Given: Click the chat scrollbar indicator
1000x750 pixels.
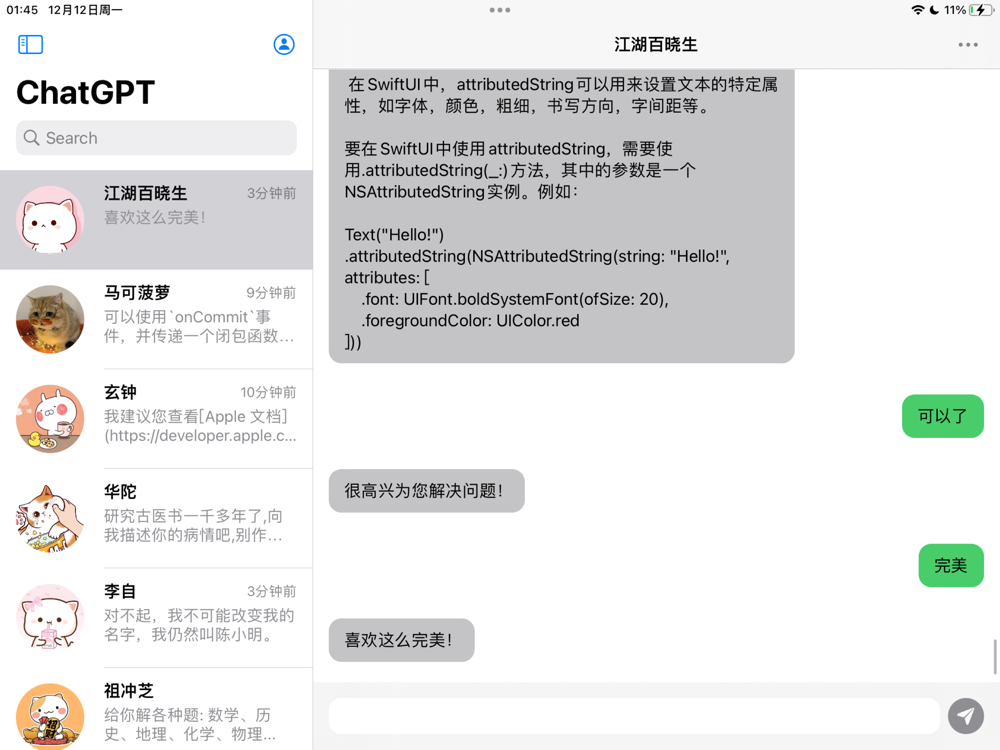Looking at the screenshot, I should 995,656.
